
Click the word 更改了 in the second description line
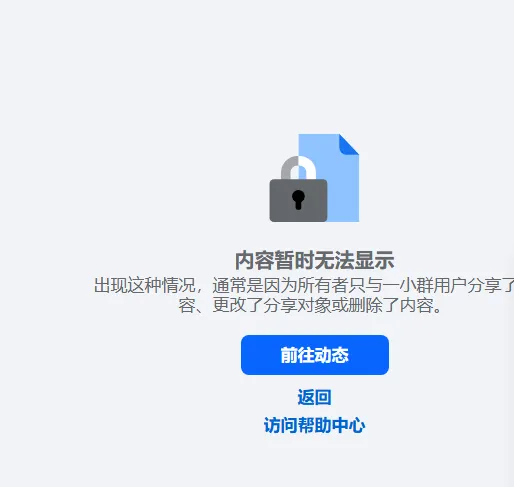tap(238, 305)
